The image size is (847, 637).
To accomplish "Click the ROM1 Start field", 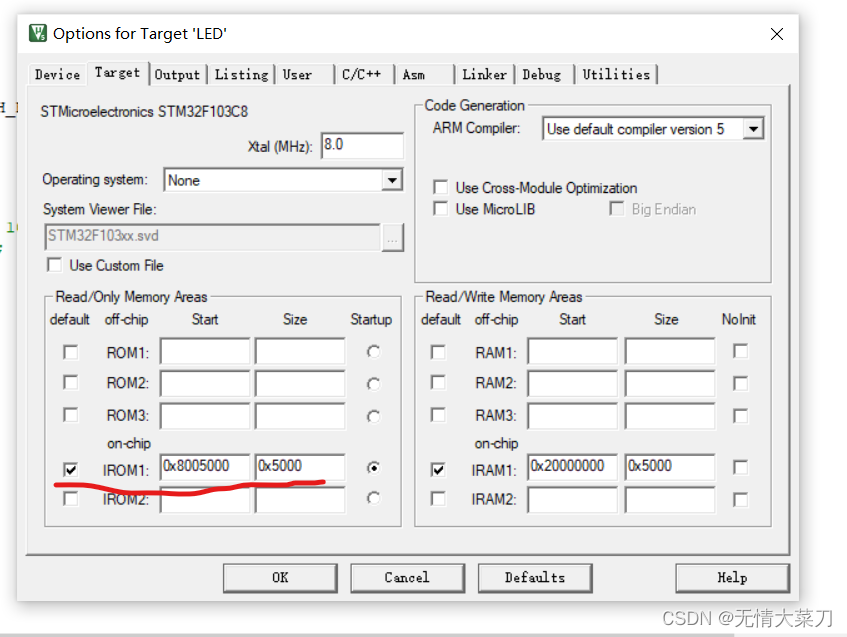I will [205, 352].
